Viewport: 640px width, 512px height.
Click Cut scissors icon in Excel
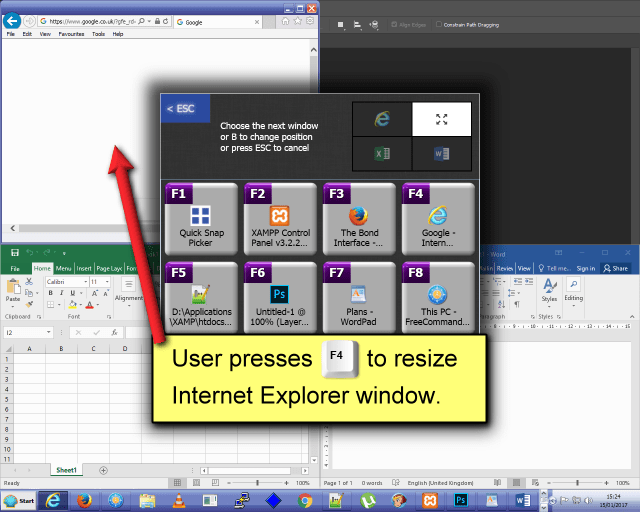tap(29, 281)
